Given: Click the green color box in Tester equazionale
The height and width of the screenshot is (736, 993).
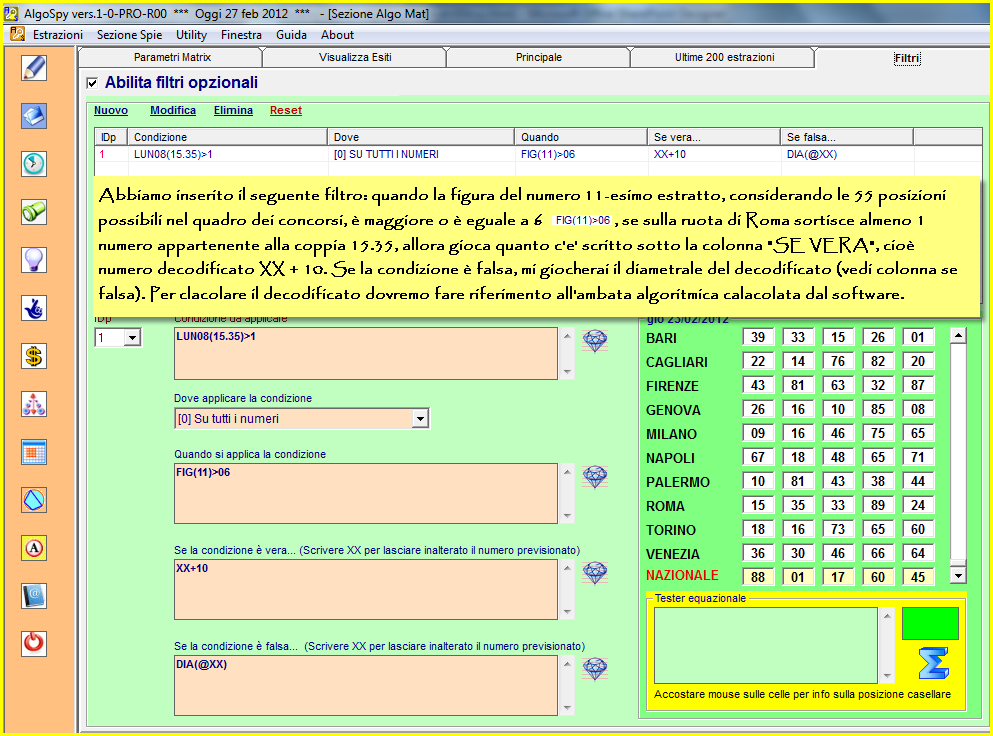Looking at the screenshot, I should 930,623.
